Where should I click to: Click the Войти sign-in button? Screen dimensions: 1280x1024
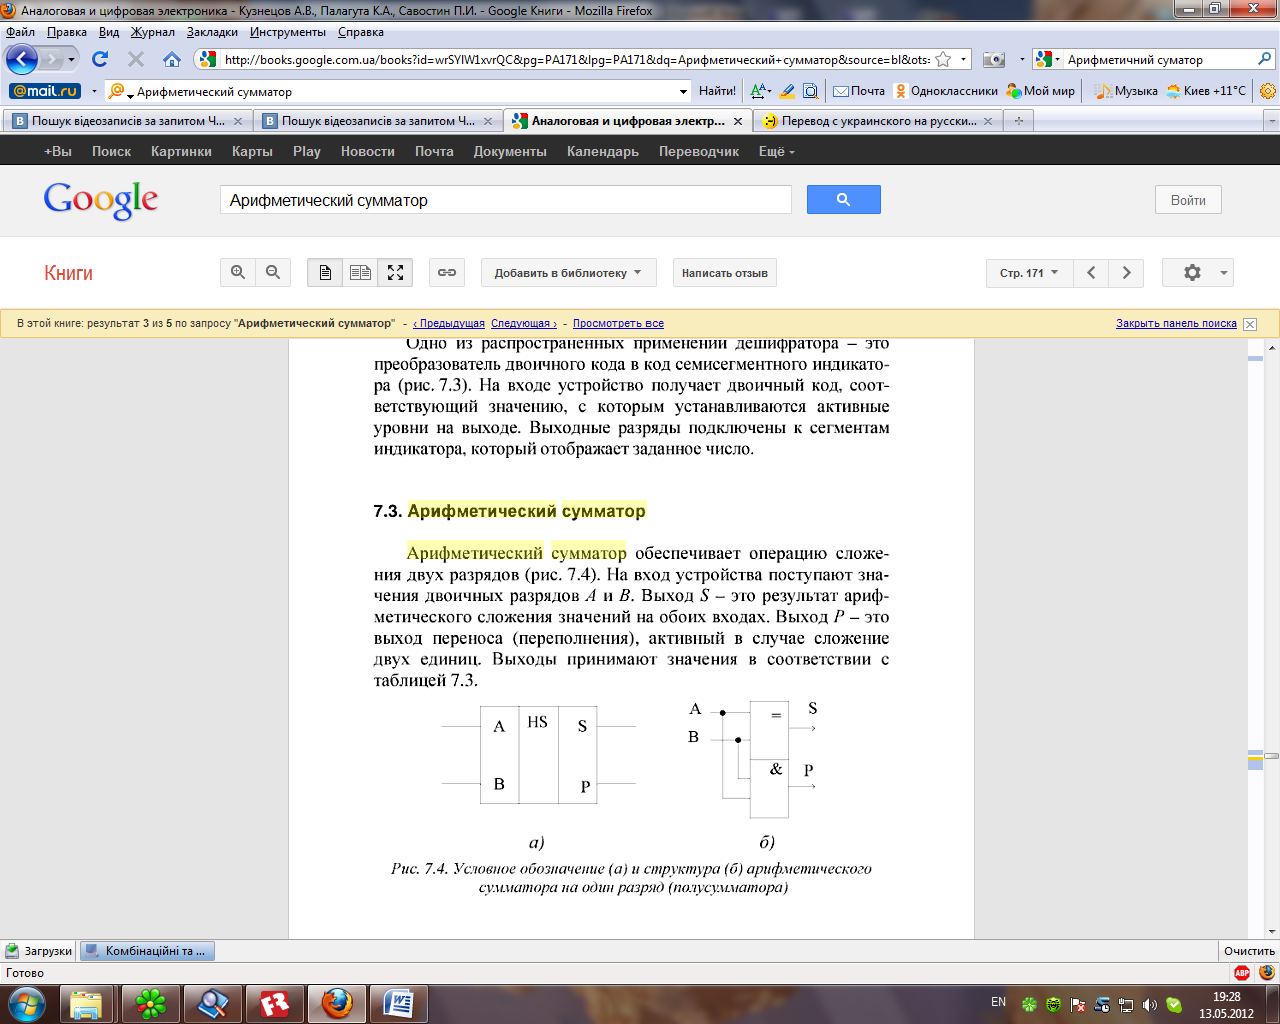[x=1188, y=200]
